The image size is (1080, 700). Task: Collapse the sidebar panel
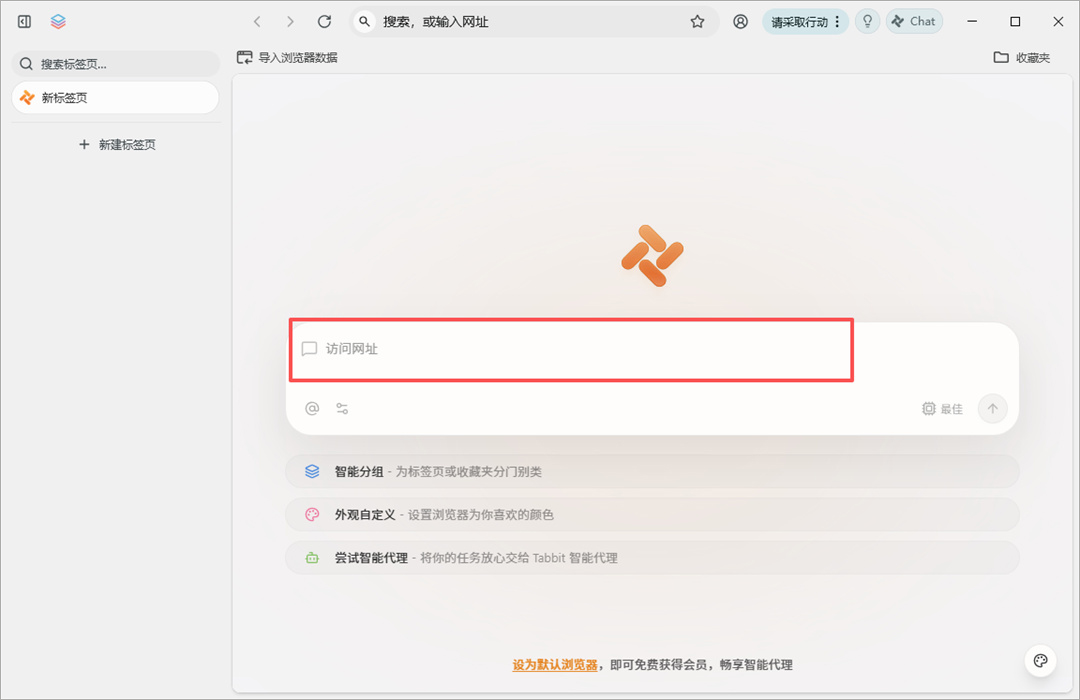click(x=24, y=21)
